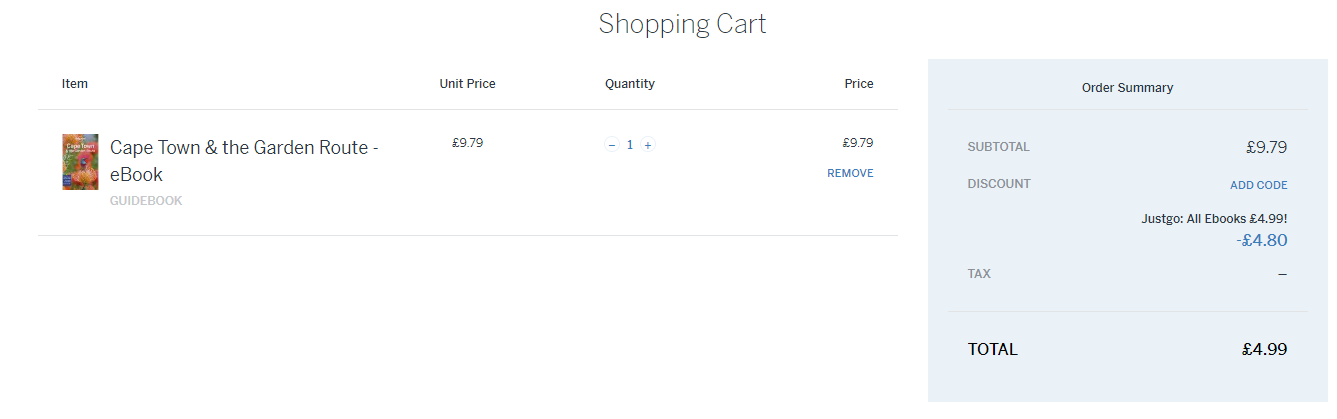This screenshot has width=1337, height=419.
Task: Click the TAX label
Action: [x=979, y=274]
